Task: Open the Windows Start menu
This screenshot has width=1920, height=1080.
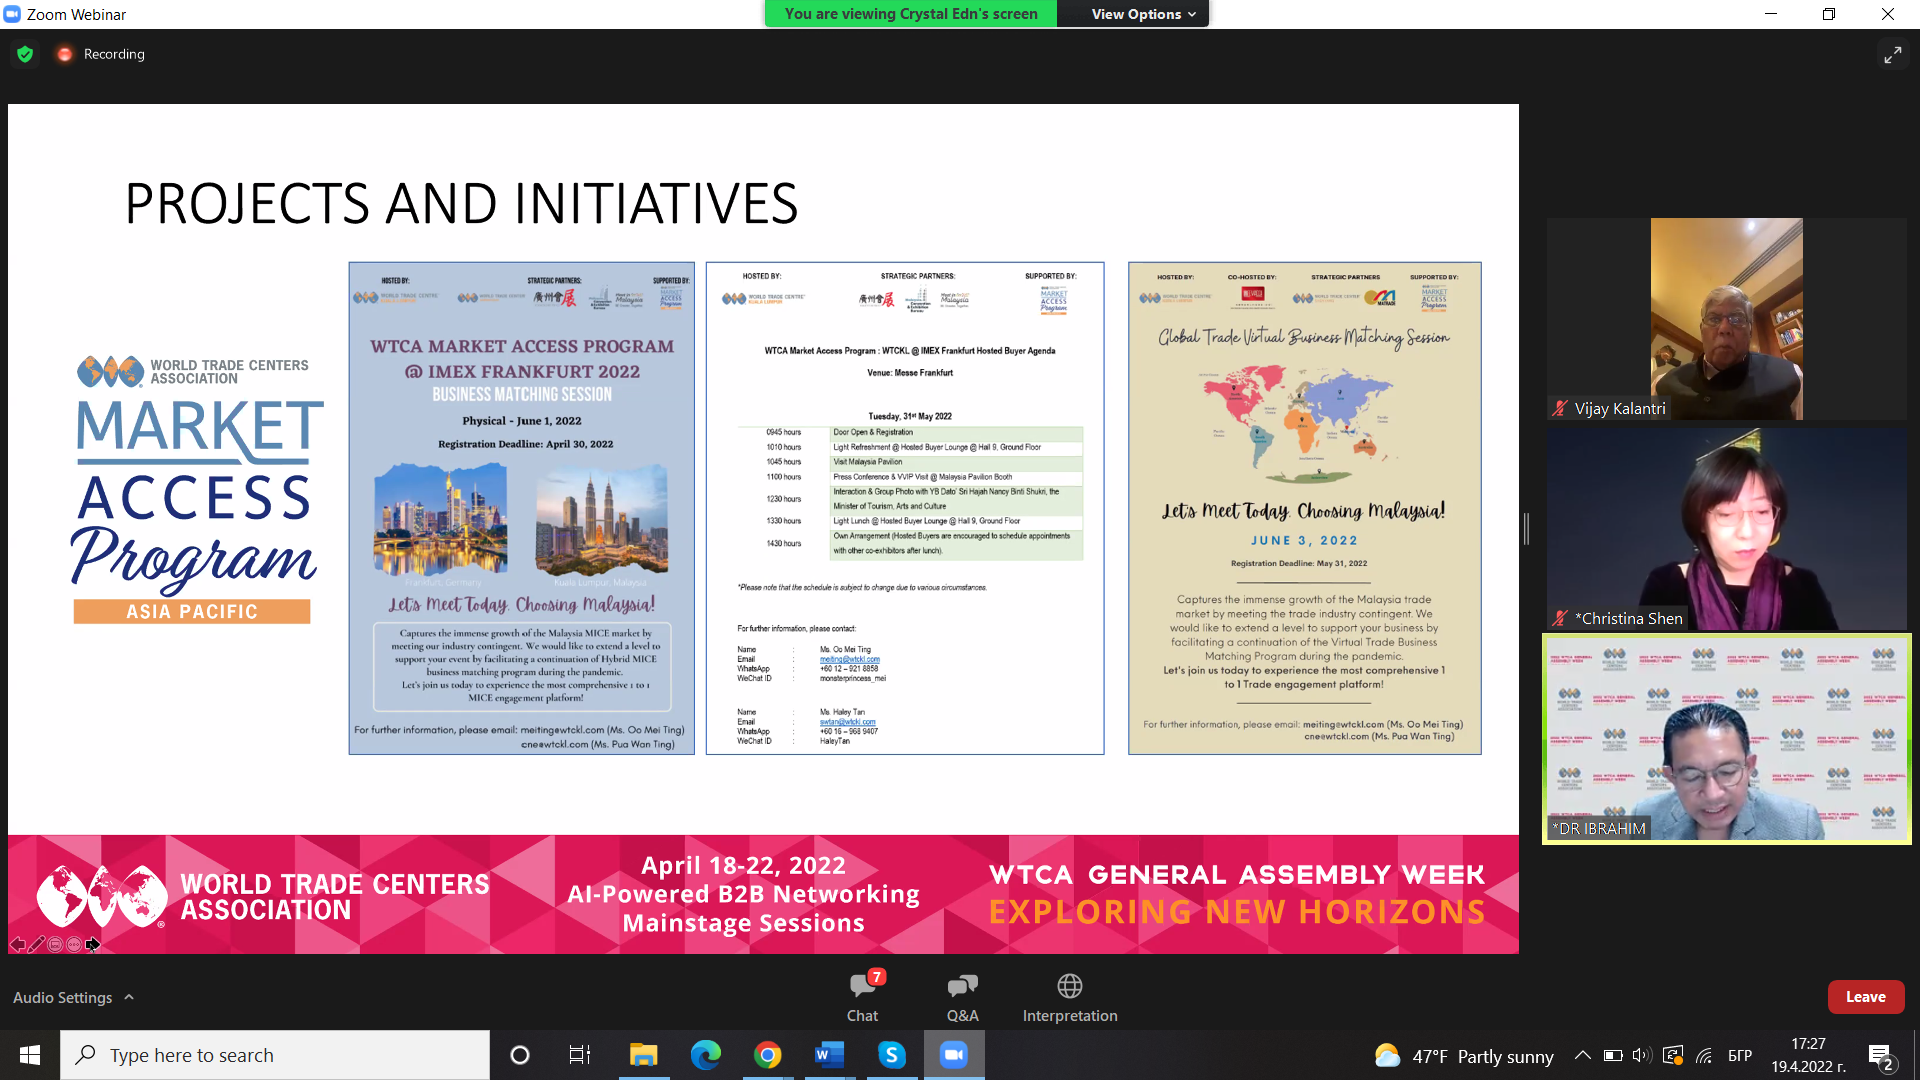Action: pyautogui.click(x=30, y=1055)
